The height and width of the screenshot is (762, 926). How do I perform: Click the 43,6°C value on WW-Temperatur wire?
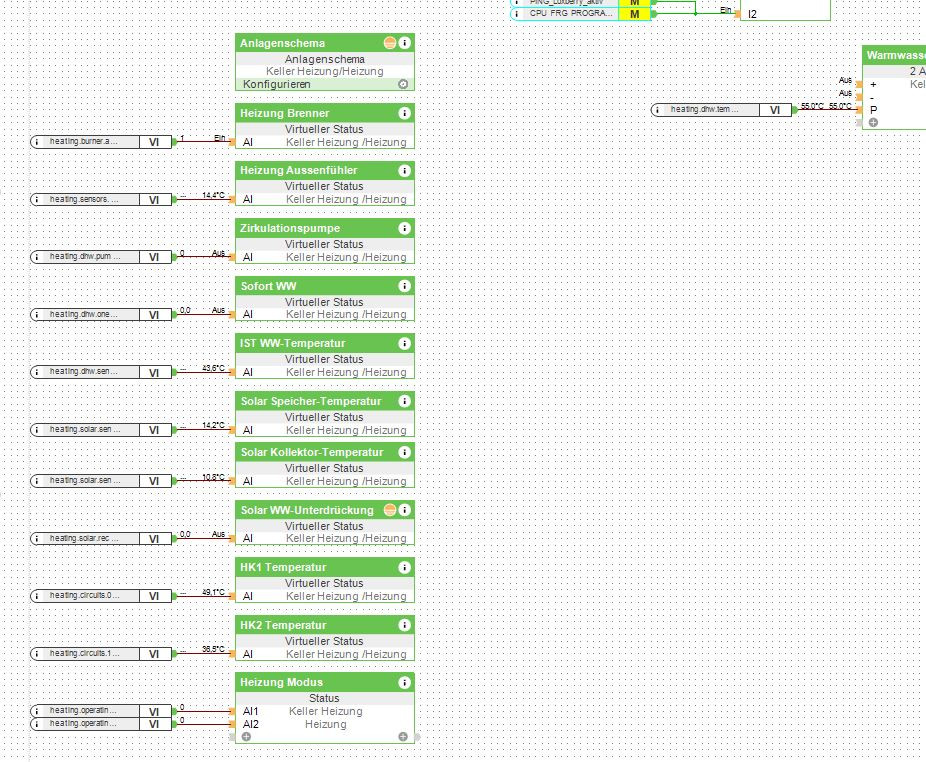213,368
